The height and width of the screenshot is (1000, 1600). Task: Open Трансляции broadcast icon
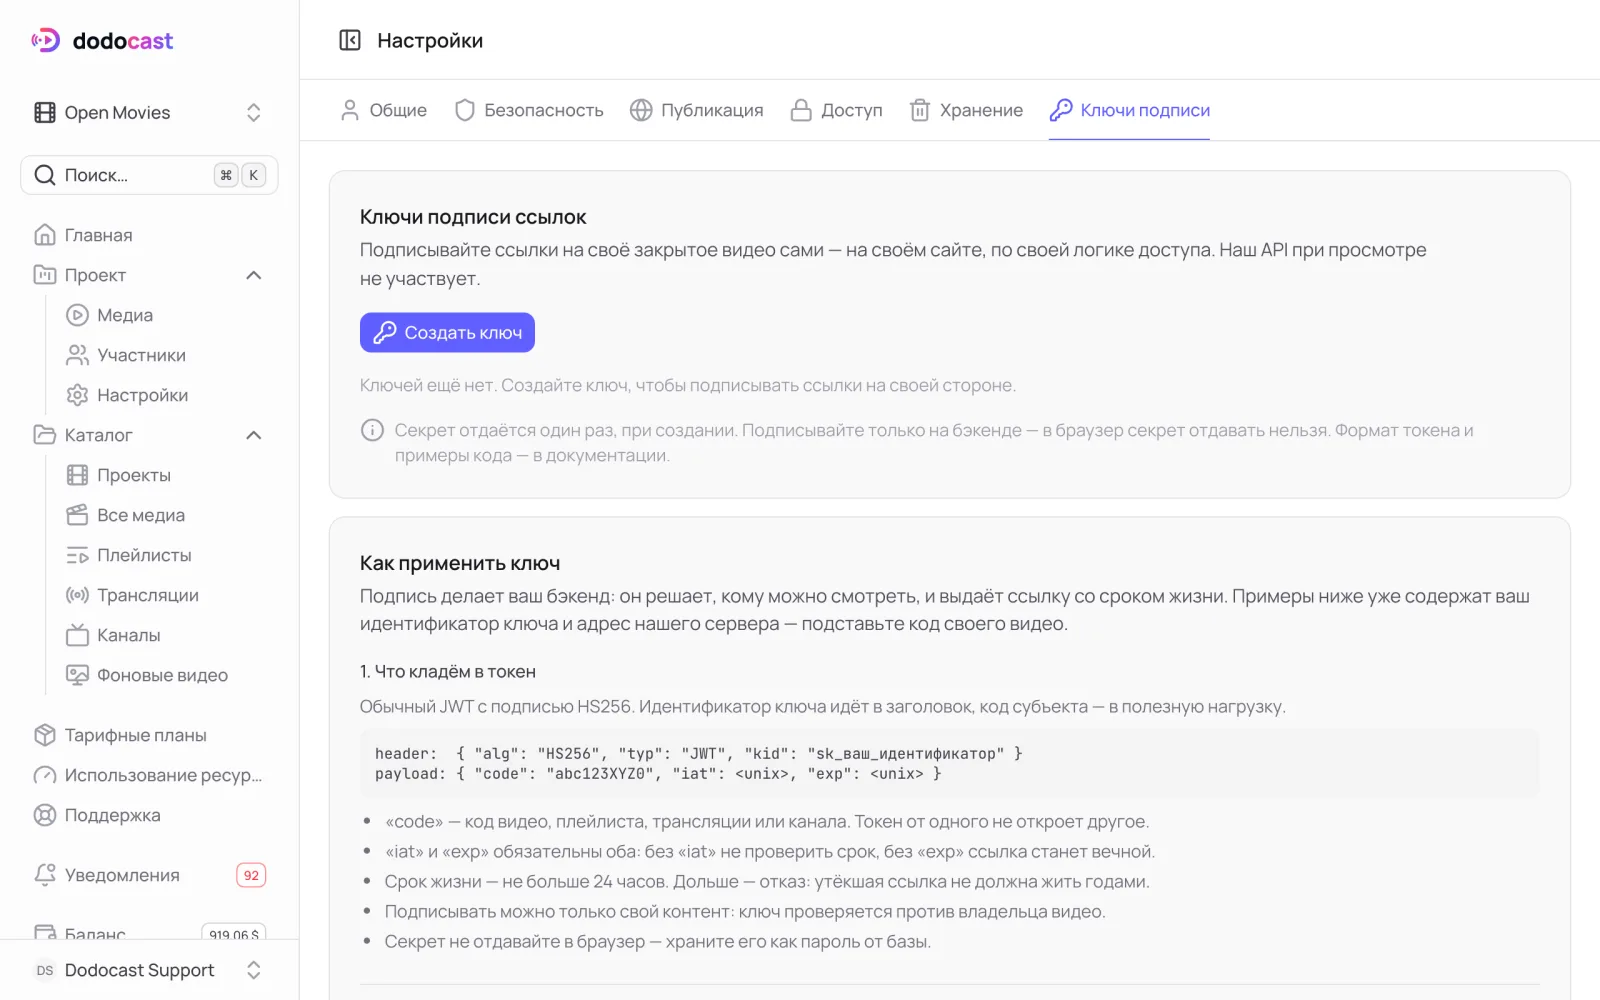pos(77,595)
